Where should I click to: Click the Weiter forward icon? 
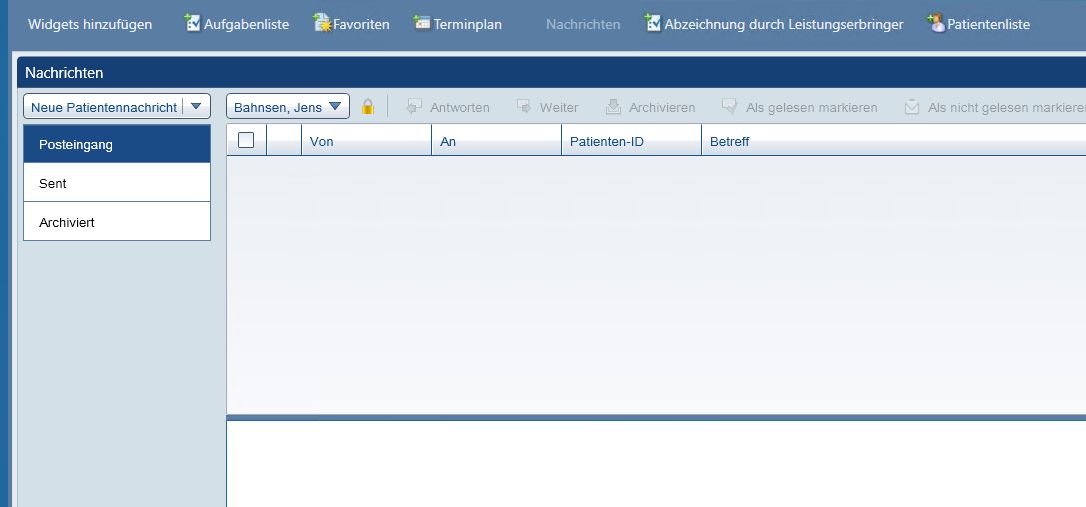pyautogui.click(x=524, y=107)
